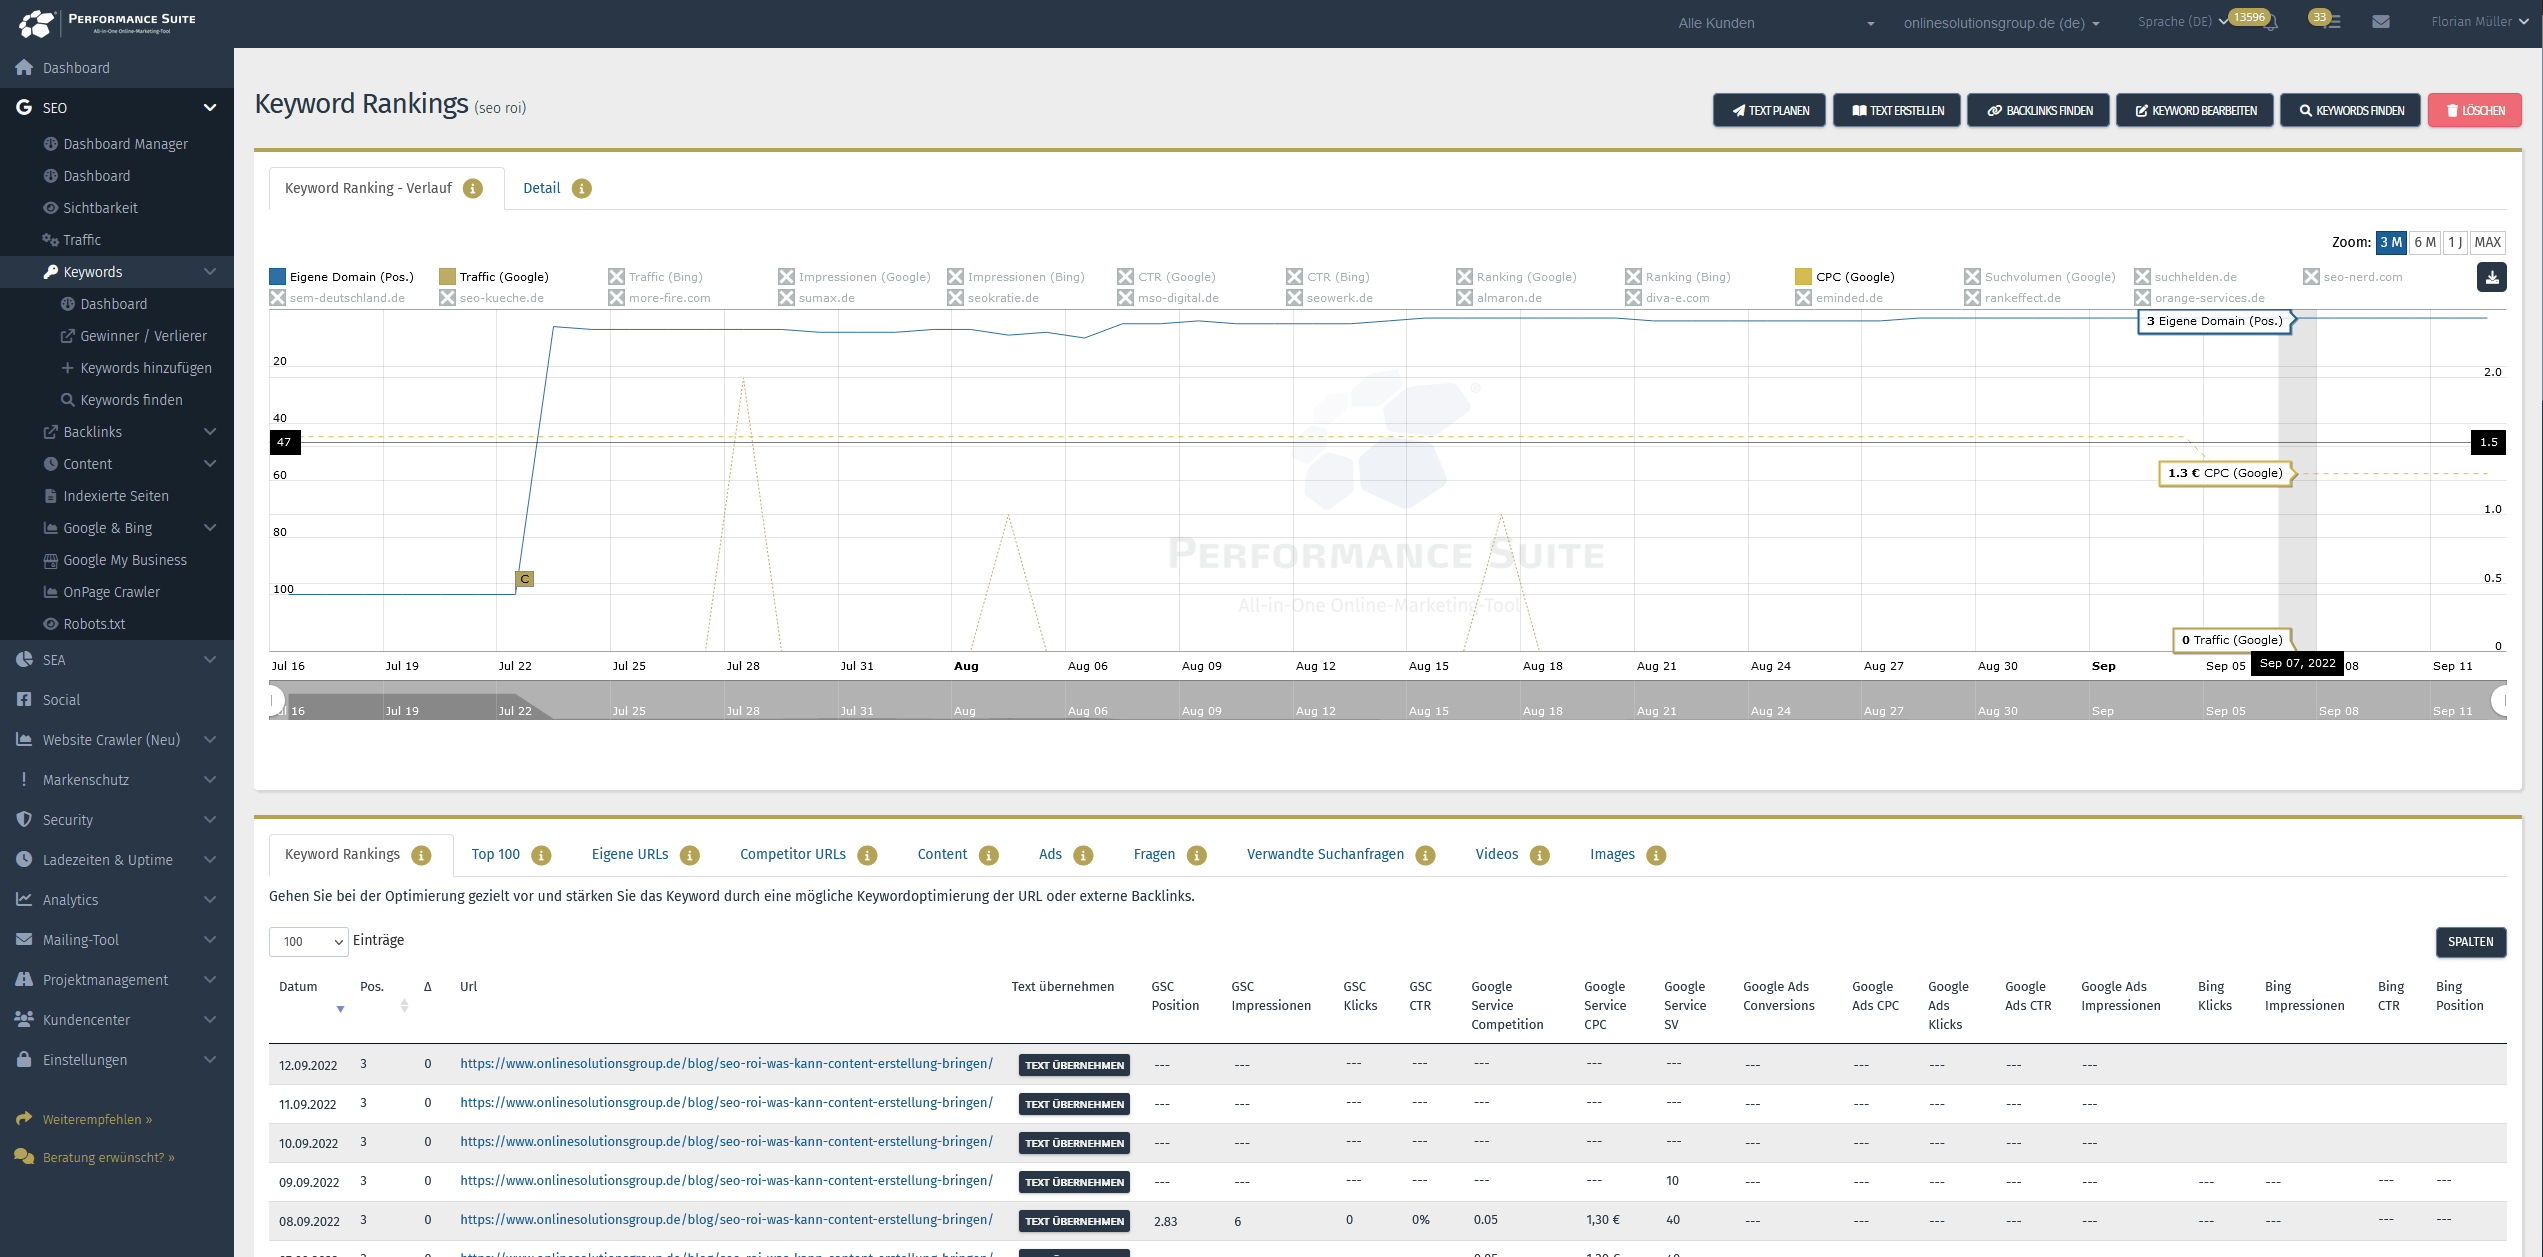Click TEXT PLANEN button
The image size is (2543, 1257).
pyautogui.click(x=1769, y=110)
